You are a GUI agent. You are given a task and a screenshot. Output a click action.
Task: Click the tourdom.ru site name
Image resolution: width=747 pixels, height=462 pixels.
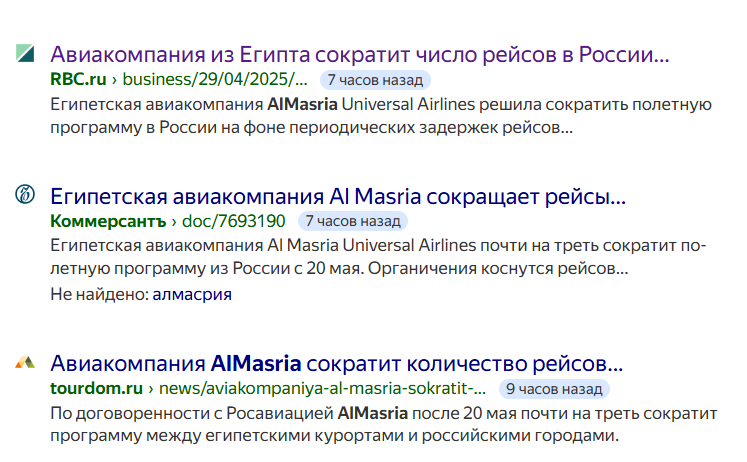(x=97, y=388)
